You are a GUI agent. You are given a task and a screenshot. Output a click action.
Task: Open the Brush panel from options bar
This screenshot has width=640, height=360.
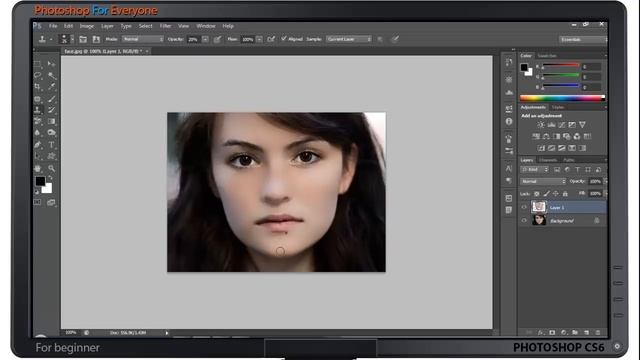[x=83, y=39]
